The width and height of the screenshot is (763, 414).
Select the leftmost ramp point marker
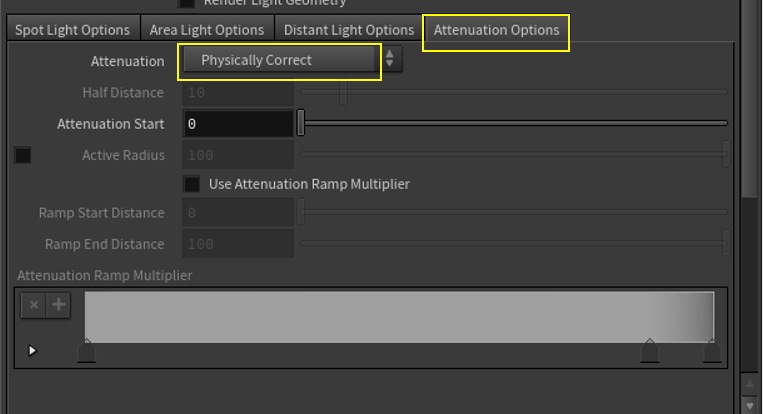pos(87,351)
